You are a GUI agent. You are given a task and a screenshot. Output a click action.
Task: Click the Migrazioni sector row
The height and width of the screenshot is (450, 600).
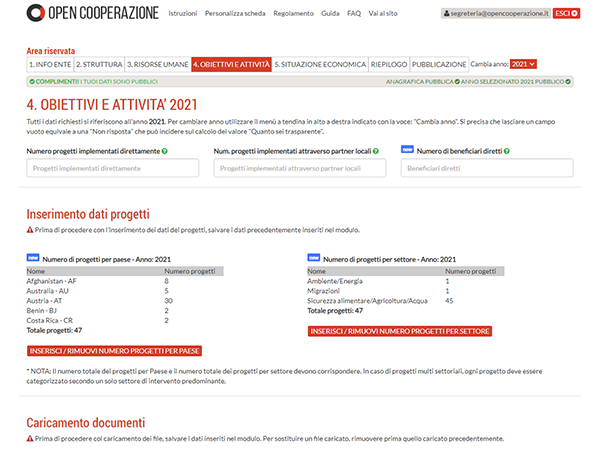click(406, 291)
